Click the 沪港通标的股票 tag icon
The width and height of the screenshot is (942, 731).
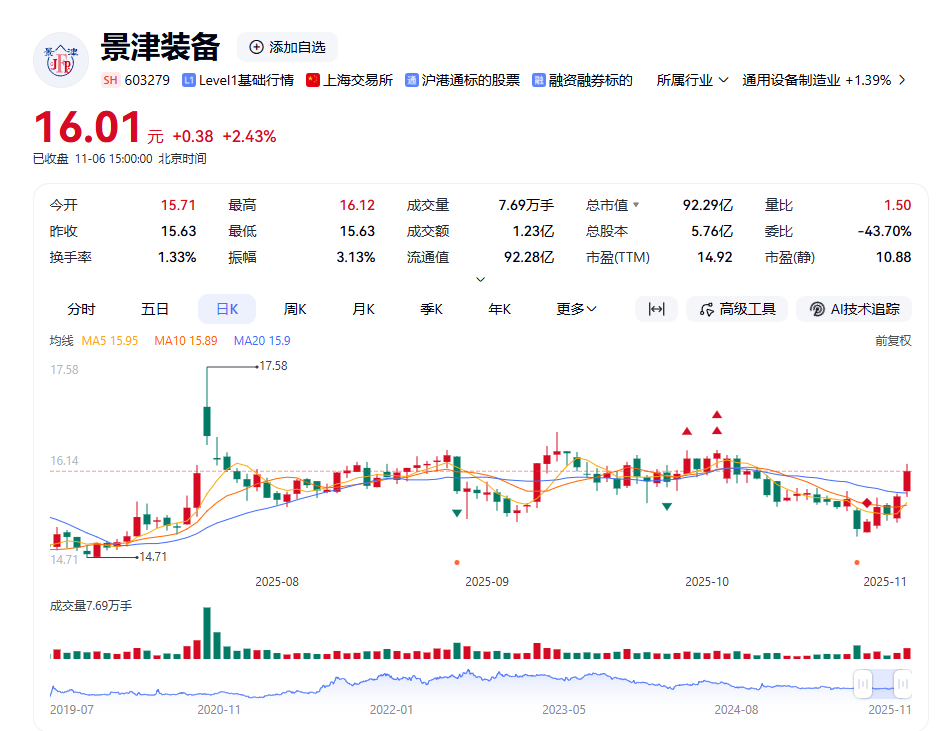coord(411,80)
